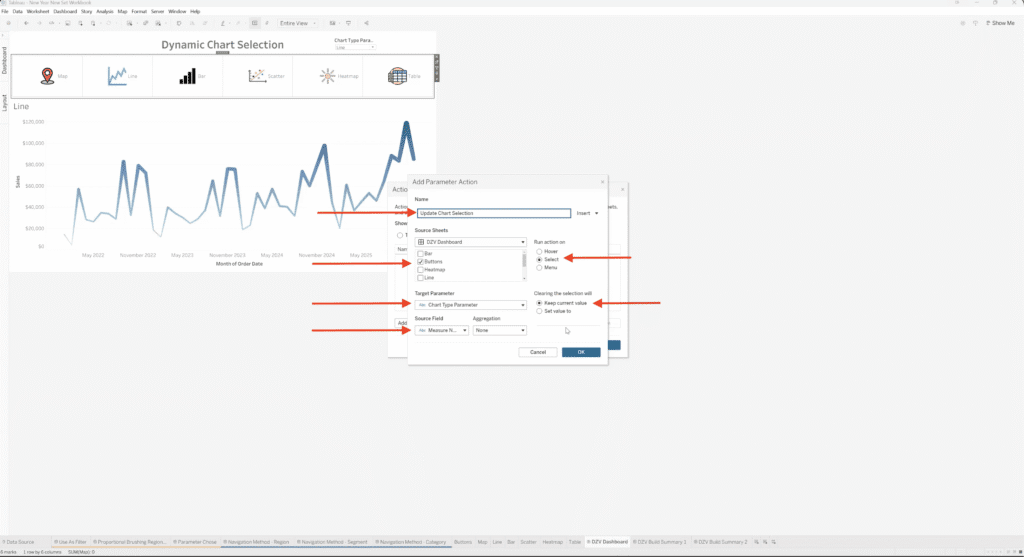Check the Bar source sheet checkbox
The image size is (1024, 557).
[420, 254]
